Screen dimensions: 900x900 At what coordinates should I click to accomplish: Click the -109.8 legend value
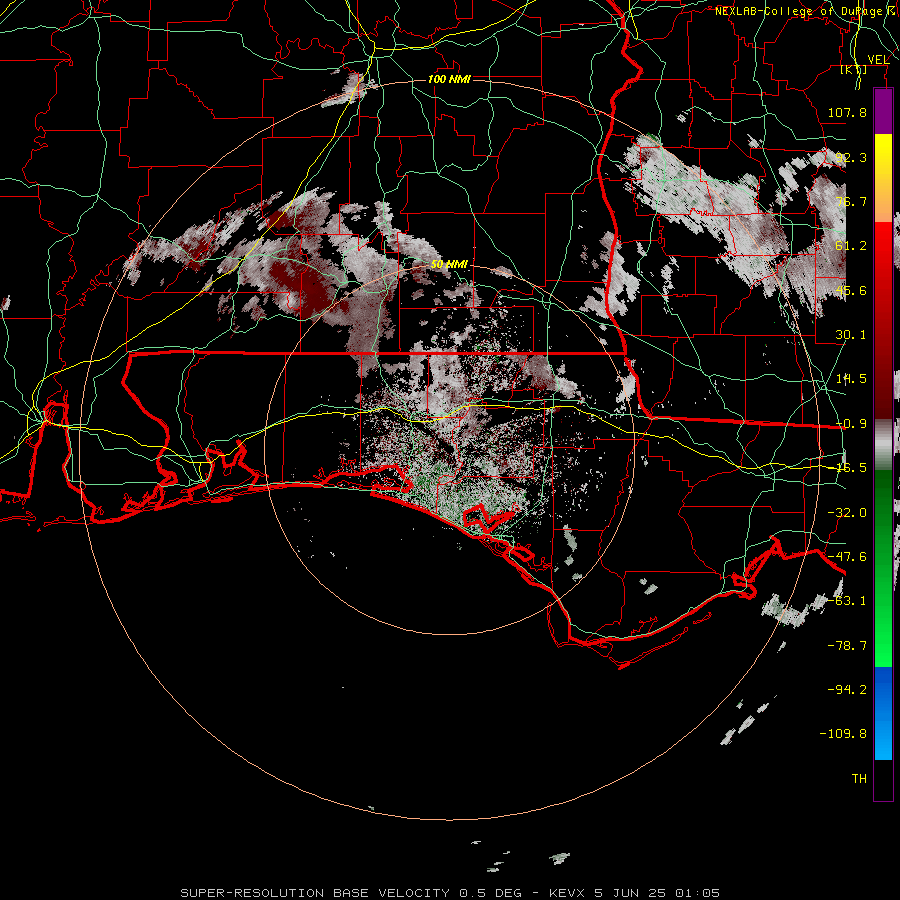click(x=843, y=734)
